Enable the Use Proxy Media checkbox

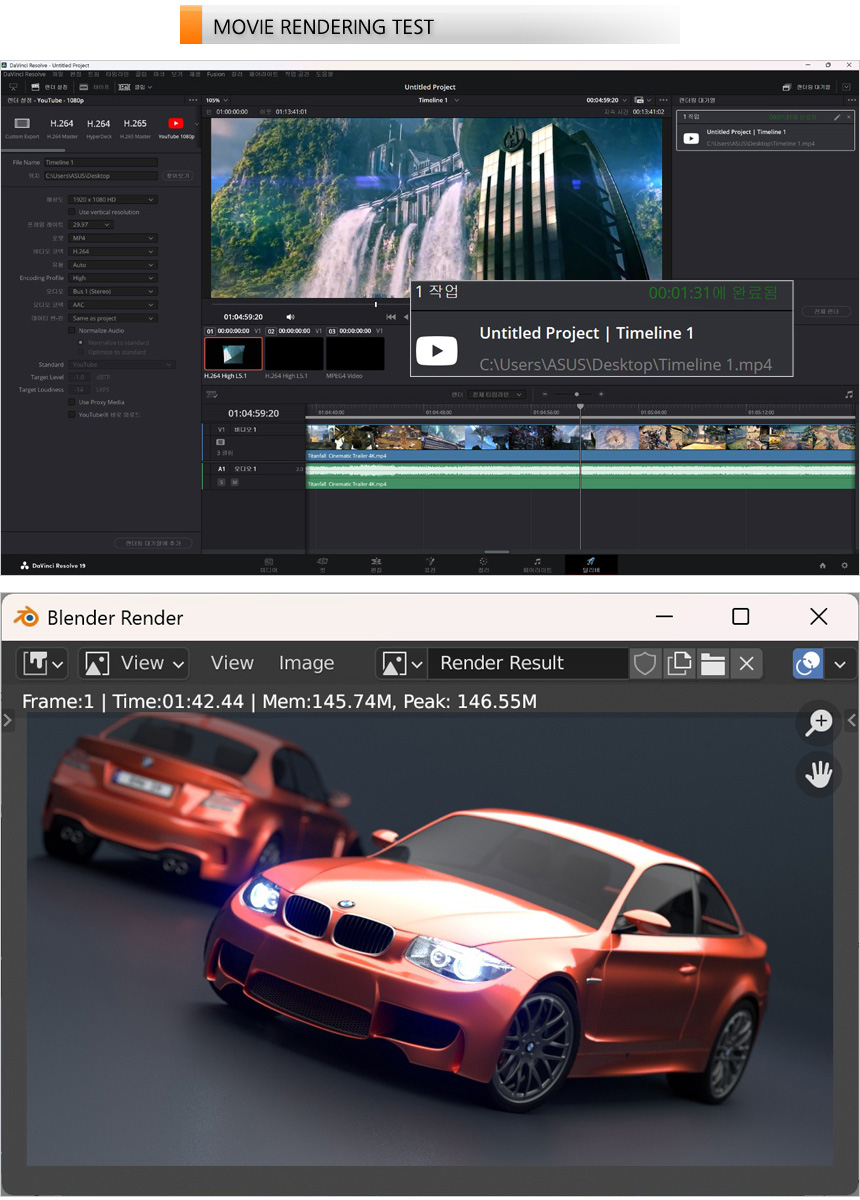coord(71,402)
